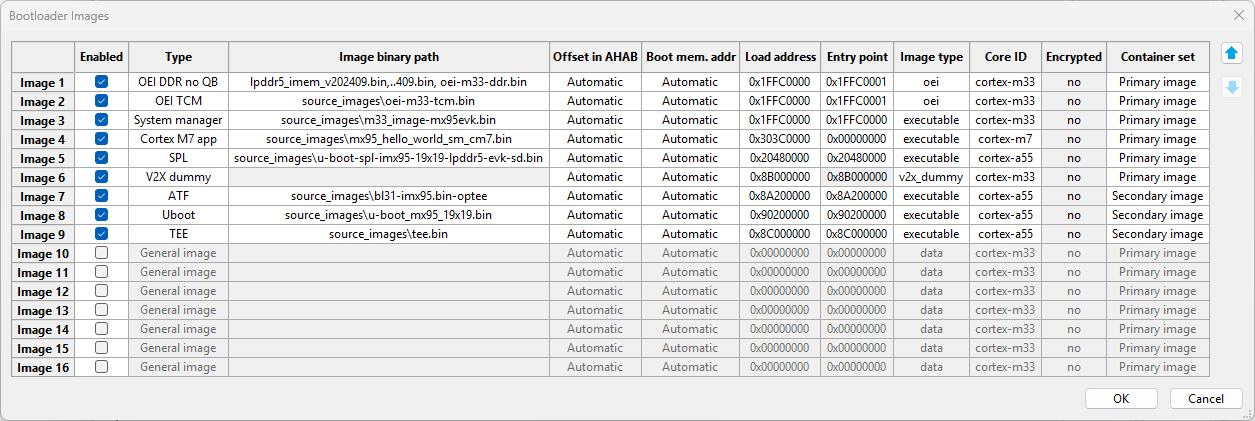Open Container set cell for Image 7
Viewport: 1255px width, 421px height.
1157,196
